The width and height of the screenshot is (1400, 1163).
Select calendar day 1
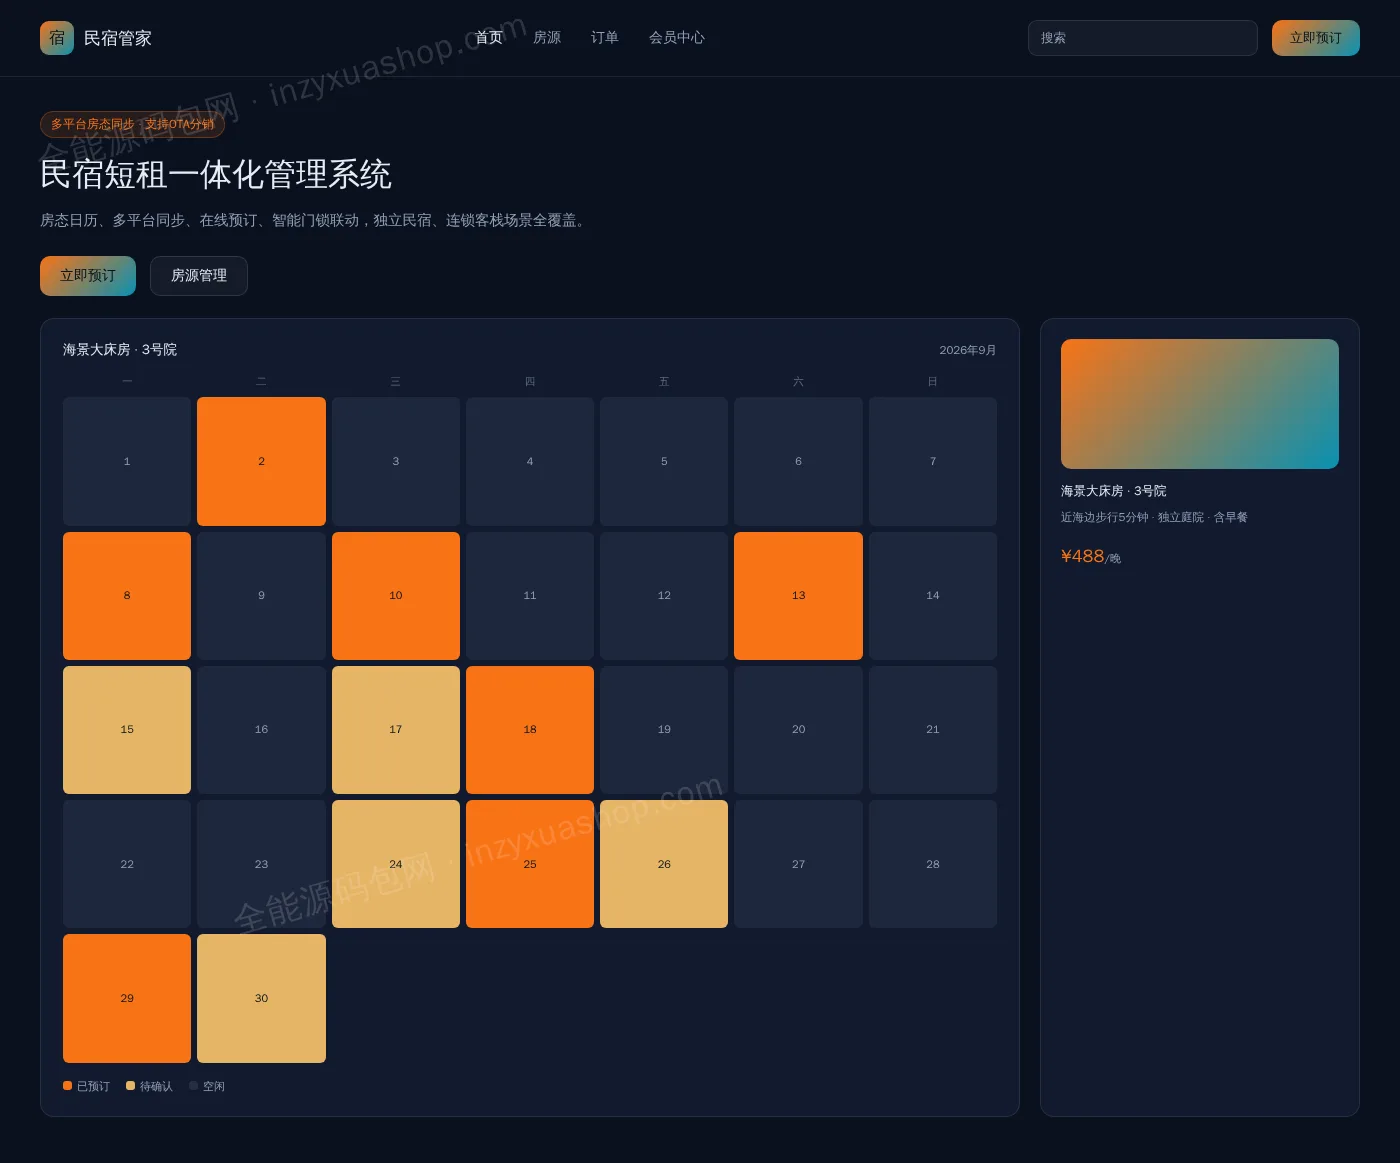coord(127,461)
